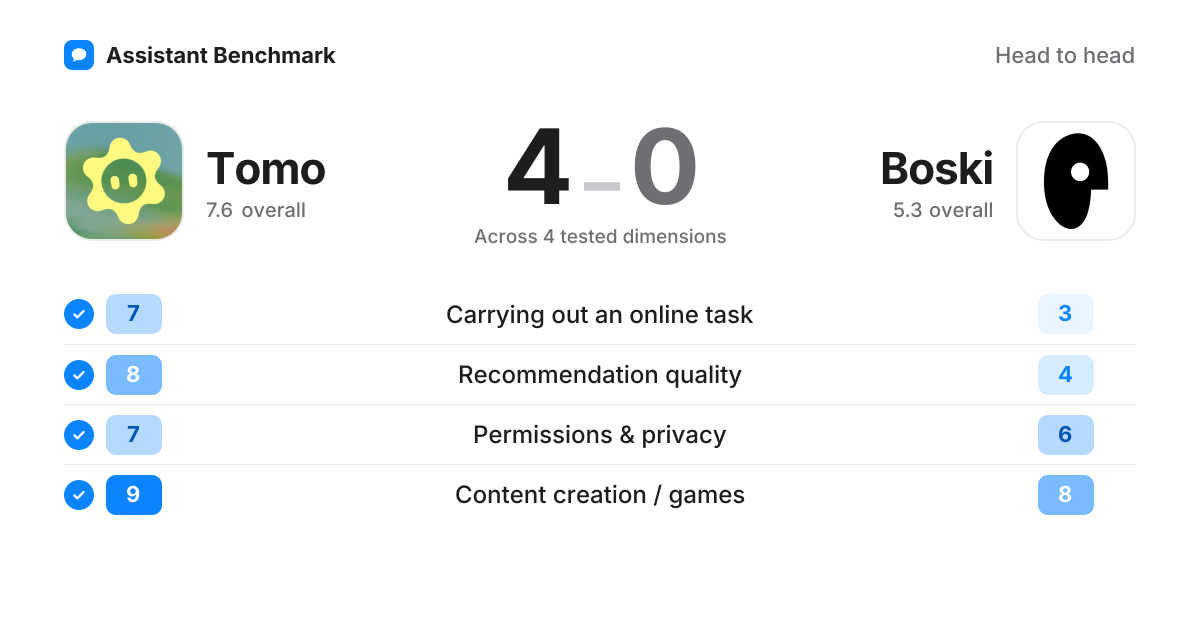
Task: Click the Across 4 tested dimensions caption
Action: click(x=600, y=237)
